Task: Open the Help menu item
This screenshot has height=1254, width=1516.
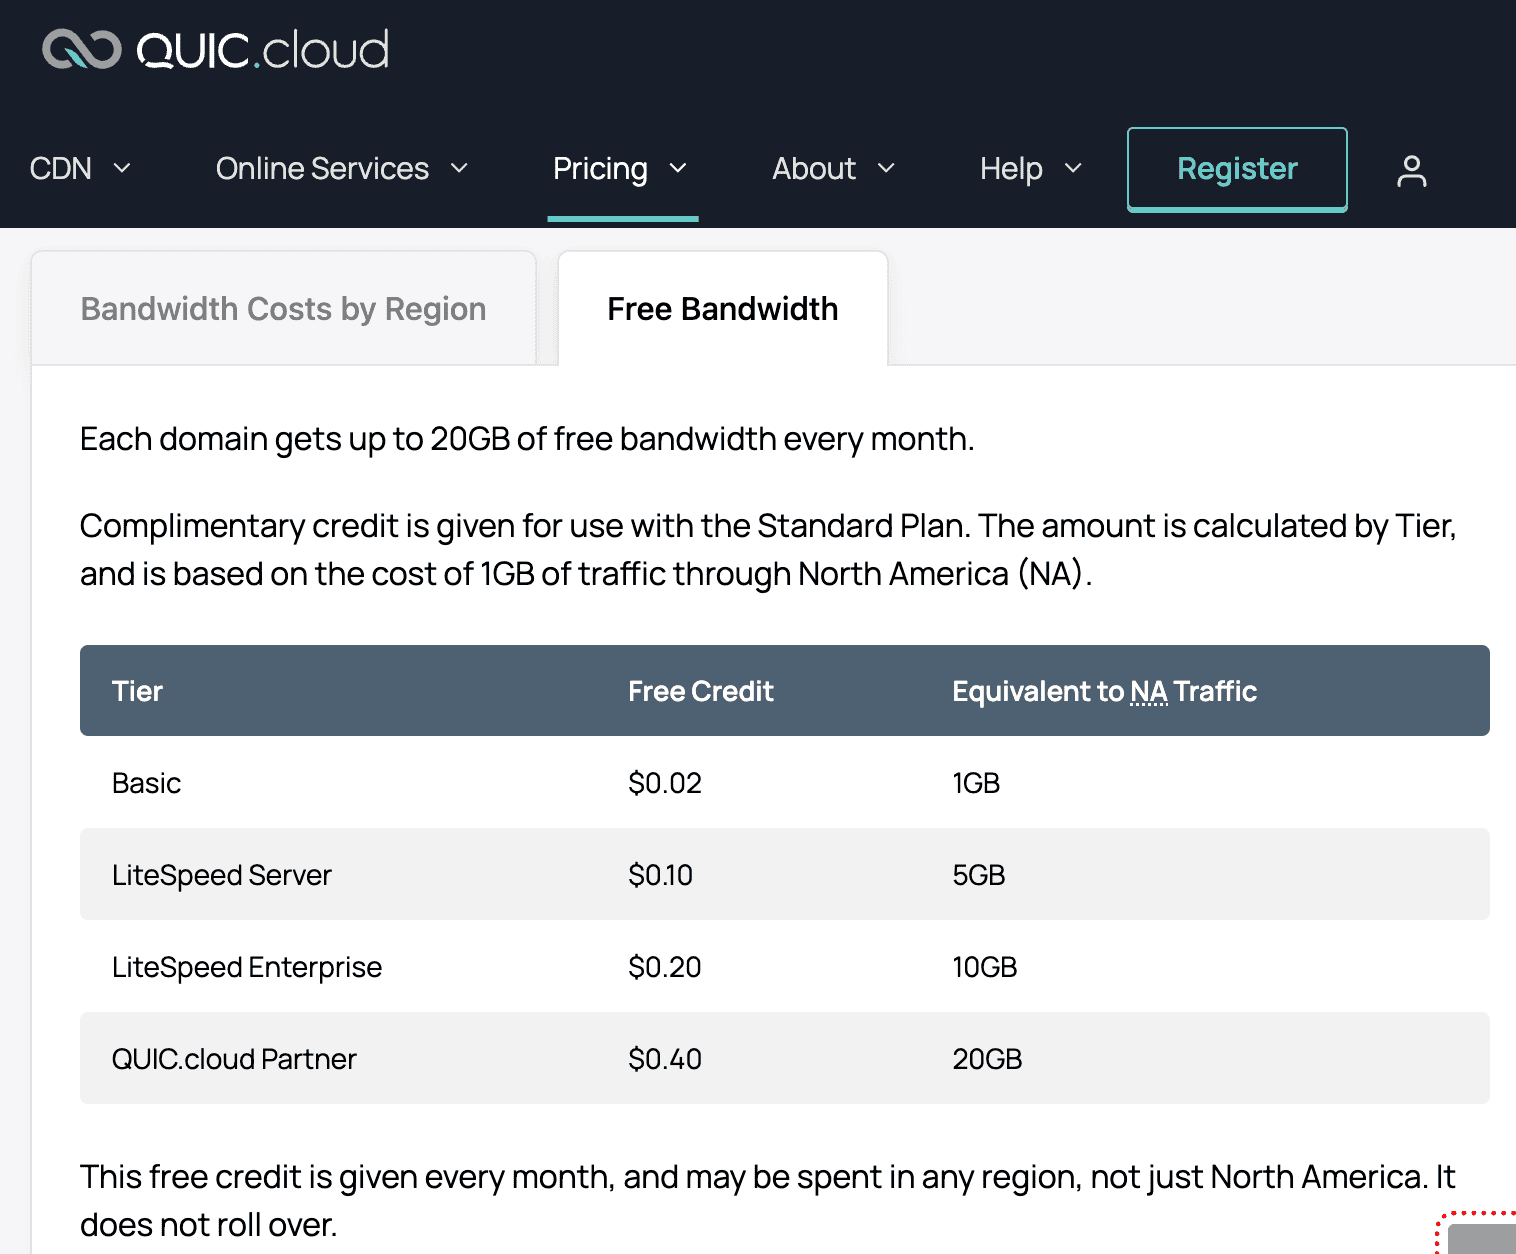Action: pyautogui.click(x=1011, y=168)
